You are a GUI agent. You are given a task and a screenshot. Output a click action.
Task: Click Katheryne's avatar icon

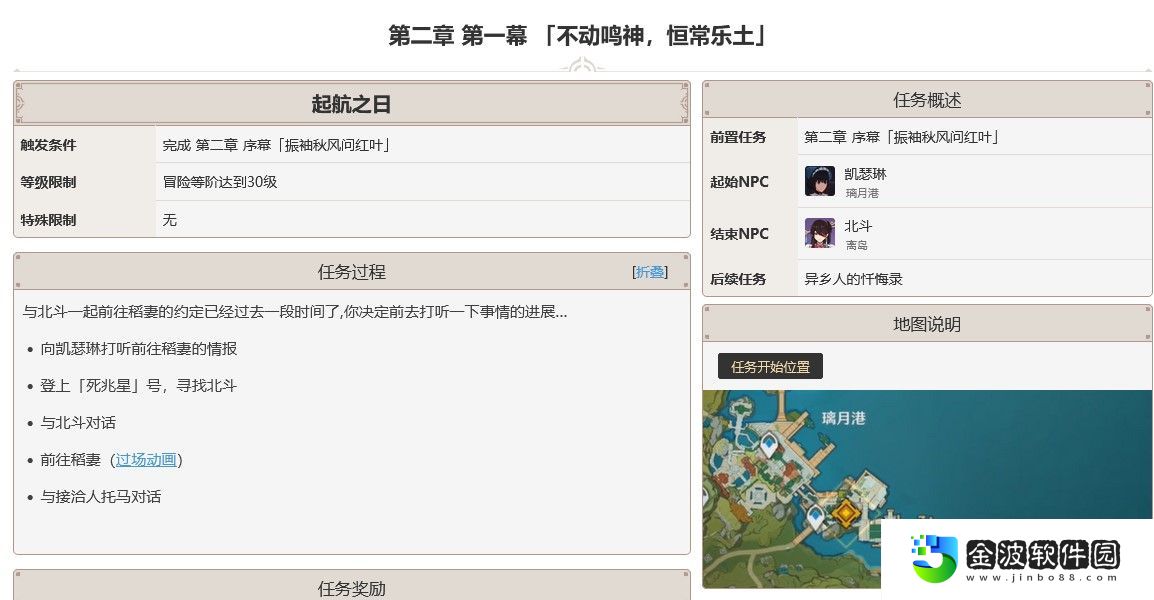(819, 181)
